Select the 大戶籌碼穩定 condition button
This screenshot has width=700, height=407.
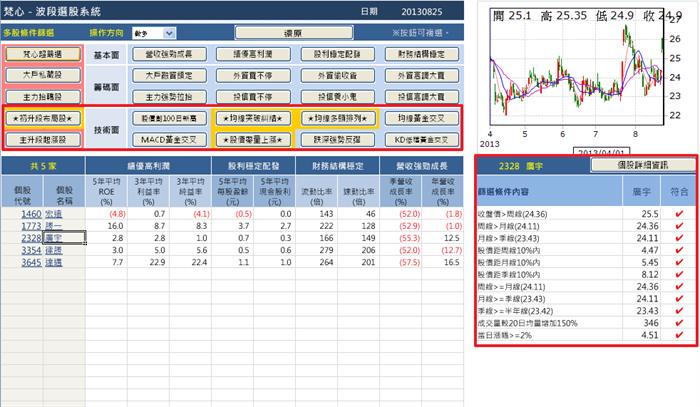[x=169, y=75]
